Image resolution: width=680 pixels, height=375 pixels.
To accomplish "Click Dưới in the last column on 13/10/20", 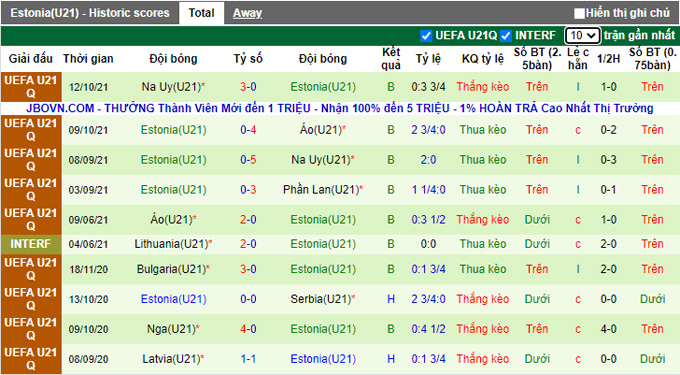I will tap(652, 299).
